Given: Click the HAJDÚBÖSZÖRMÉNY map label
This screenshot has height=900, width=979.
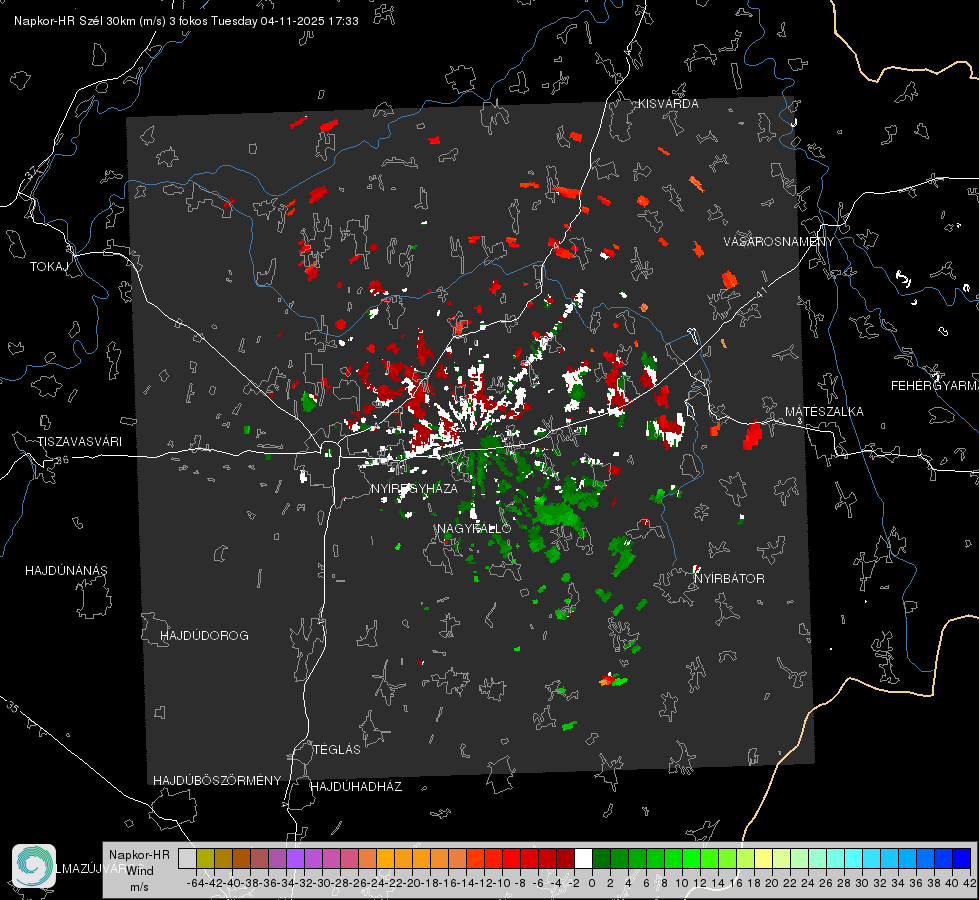Looking at the screenshot, I should 217,781.
